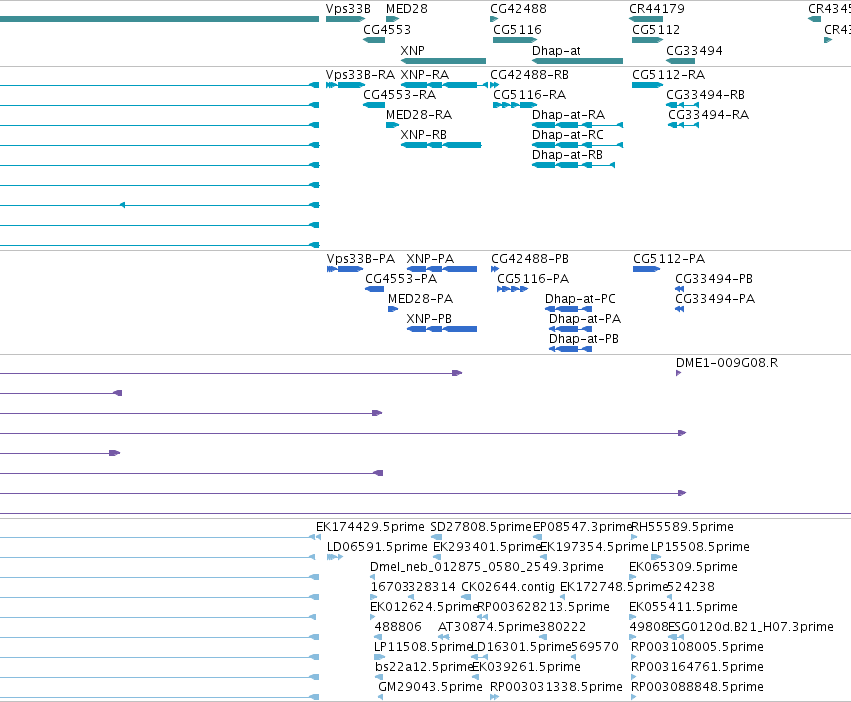Select the Vps33B-RA transcript label
The height and width of the screenshot is (702, 851).
tap(360, 74)
